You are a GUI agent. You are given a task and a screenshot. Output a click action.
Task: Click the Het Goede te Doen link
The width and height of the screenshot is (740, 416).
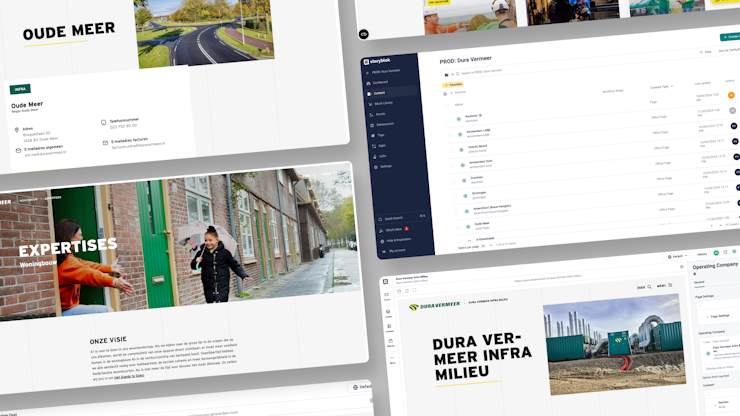(x=129, y=376)
